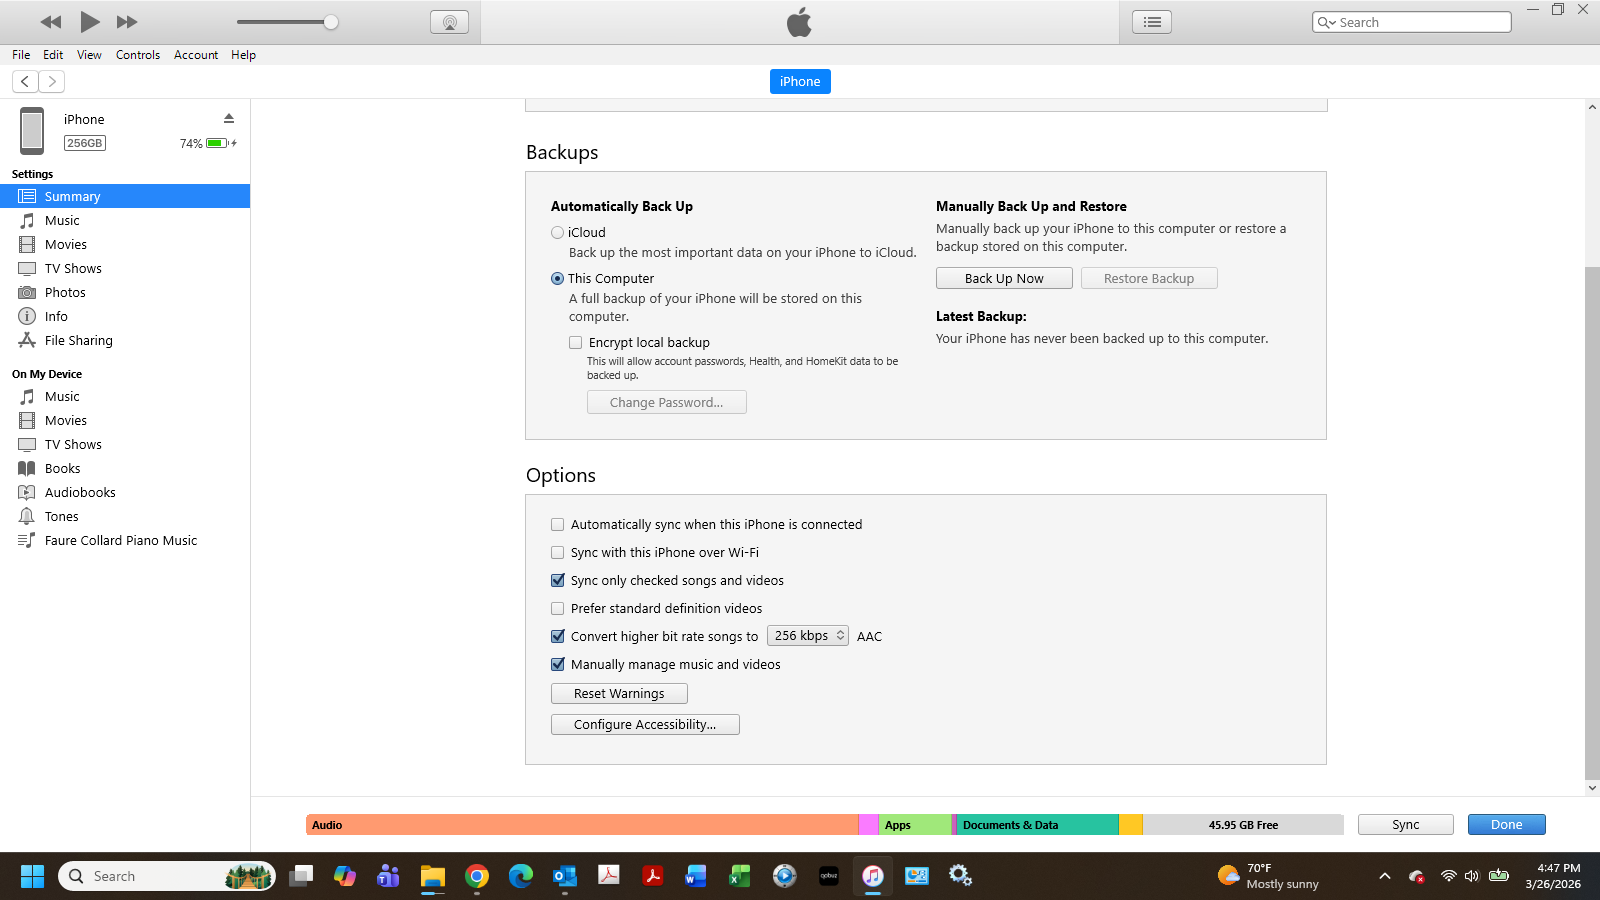Open iTunes from the Windows taskbar
Viewport: 1600px width, 900px height.
coord(873,876)
